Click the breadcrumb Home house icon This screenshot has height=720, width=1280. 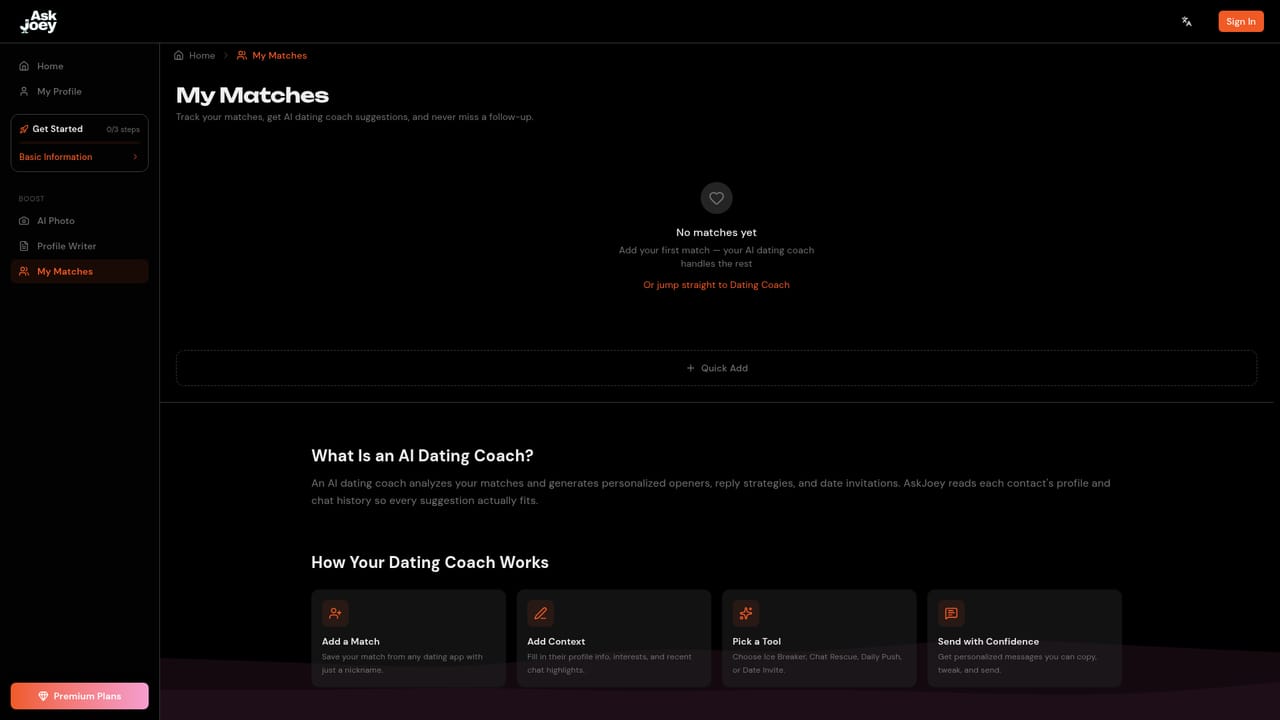click(179, 55)
